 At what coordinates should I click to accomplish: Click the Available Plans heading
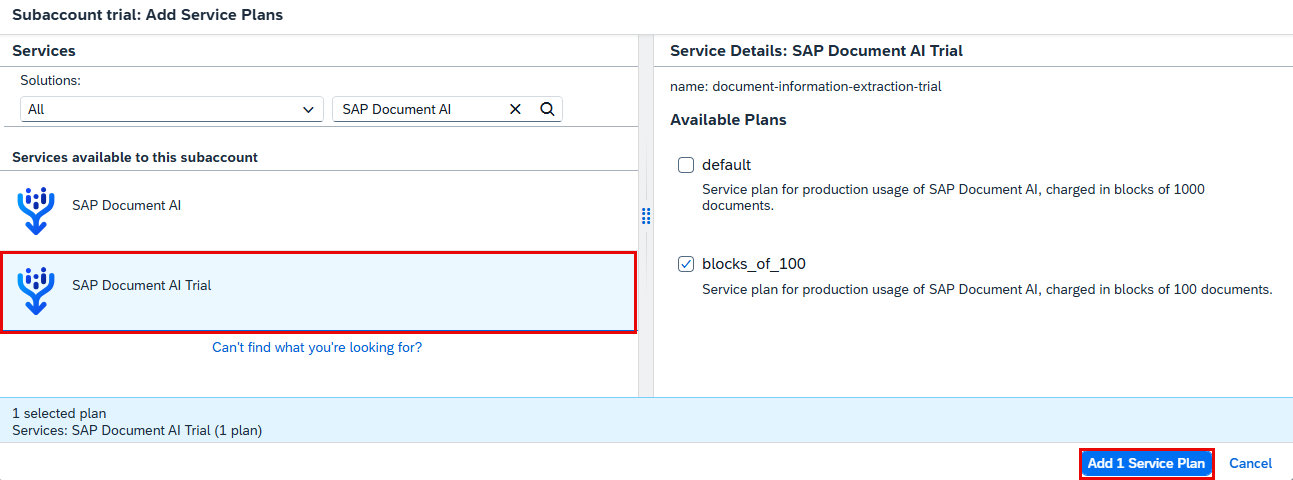coord(728,120)
